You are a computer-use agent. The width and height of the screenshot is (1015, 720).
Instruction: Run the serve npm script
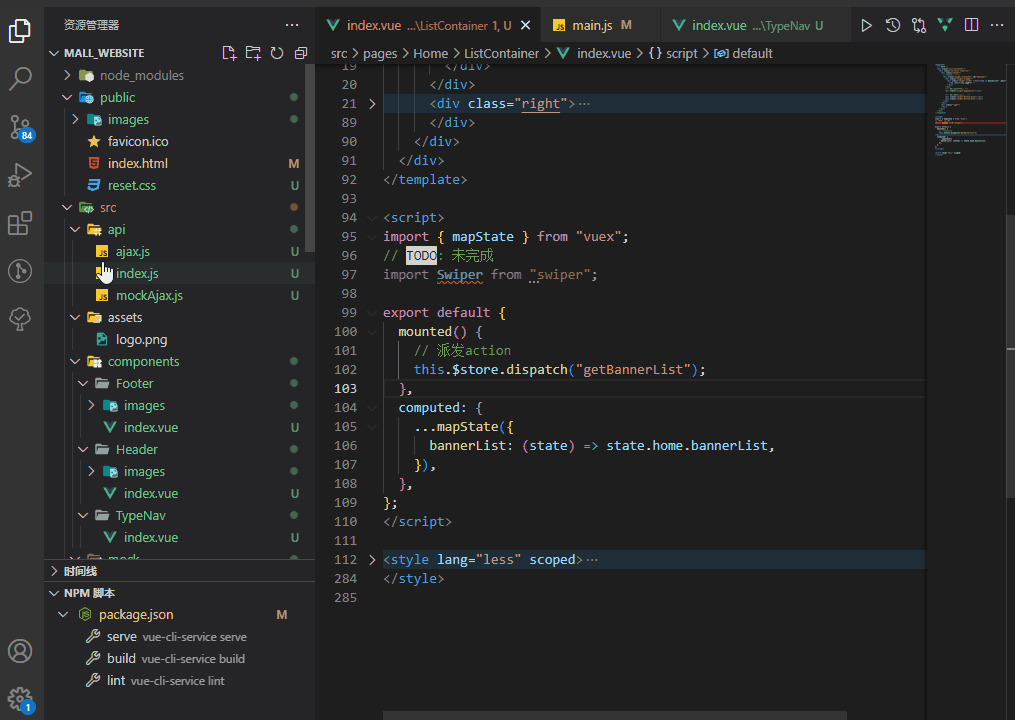121,637
